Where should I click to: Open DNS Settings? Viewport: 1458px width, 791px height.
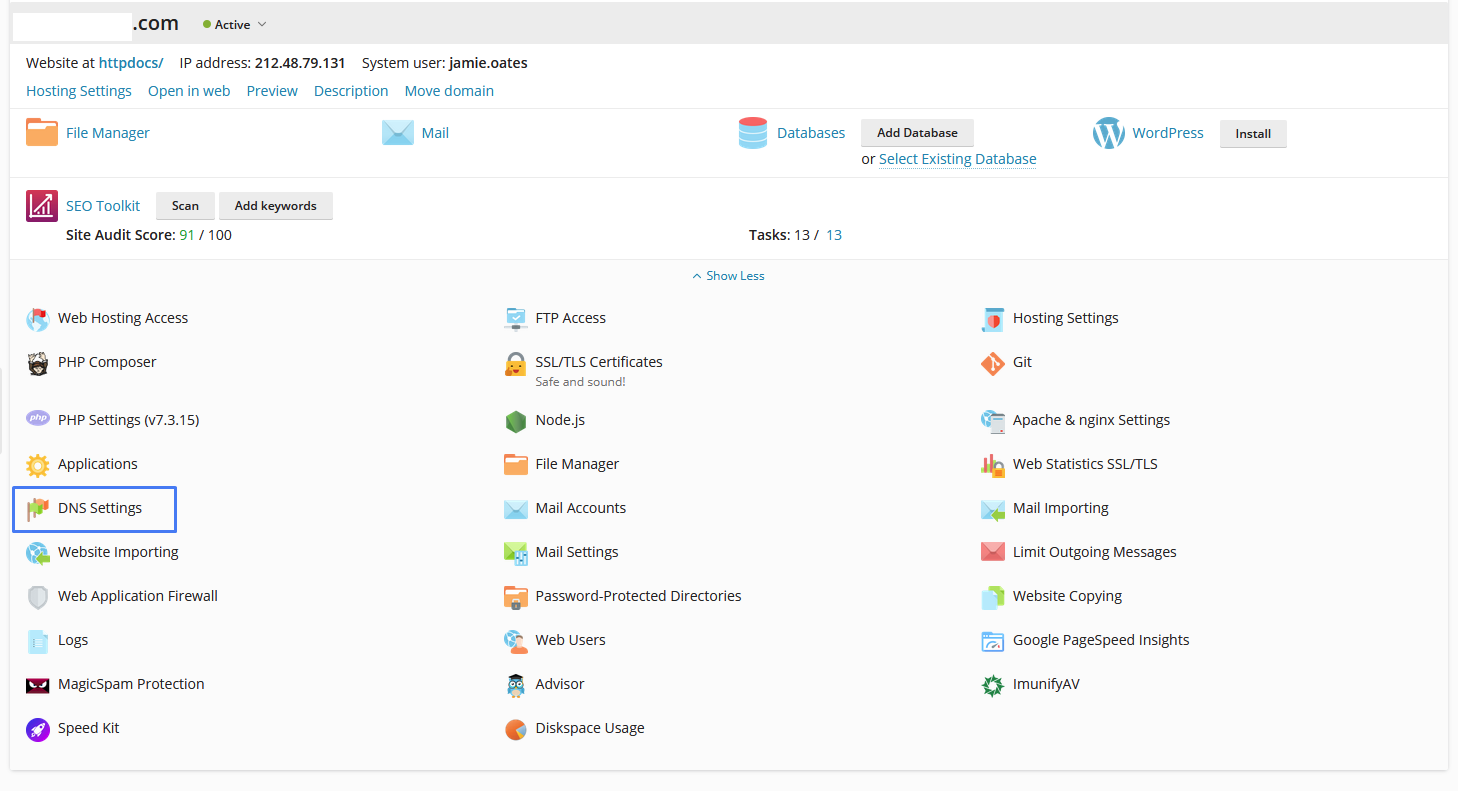tap(95, 508)
